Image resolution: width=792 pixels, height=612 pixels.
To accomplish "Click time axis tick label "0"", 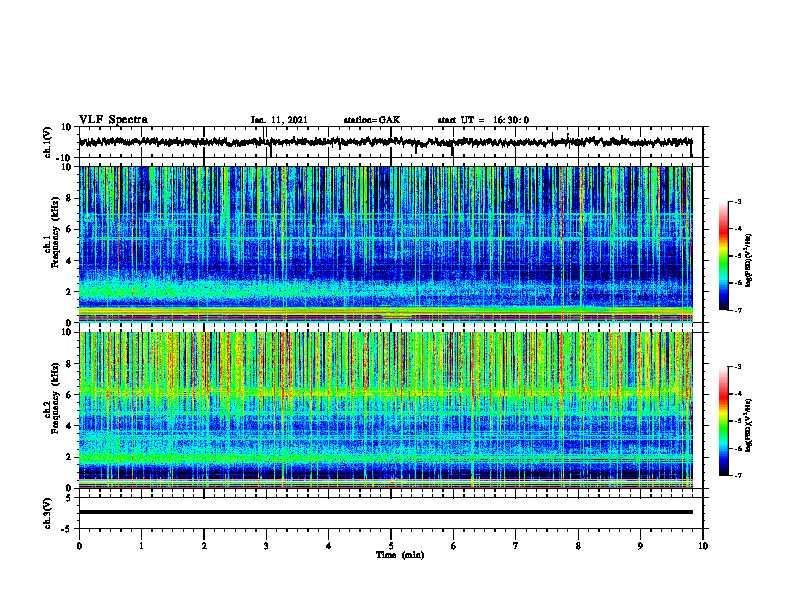I will 79,546.
